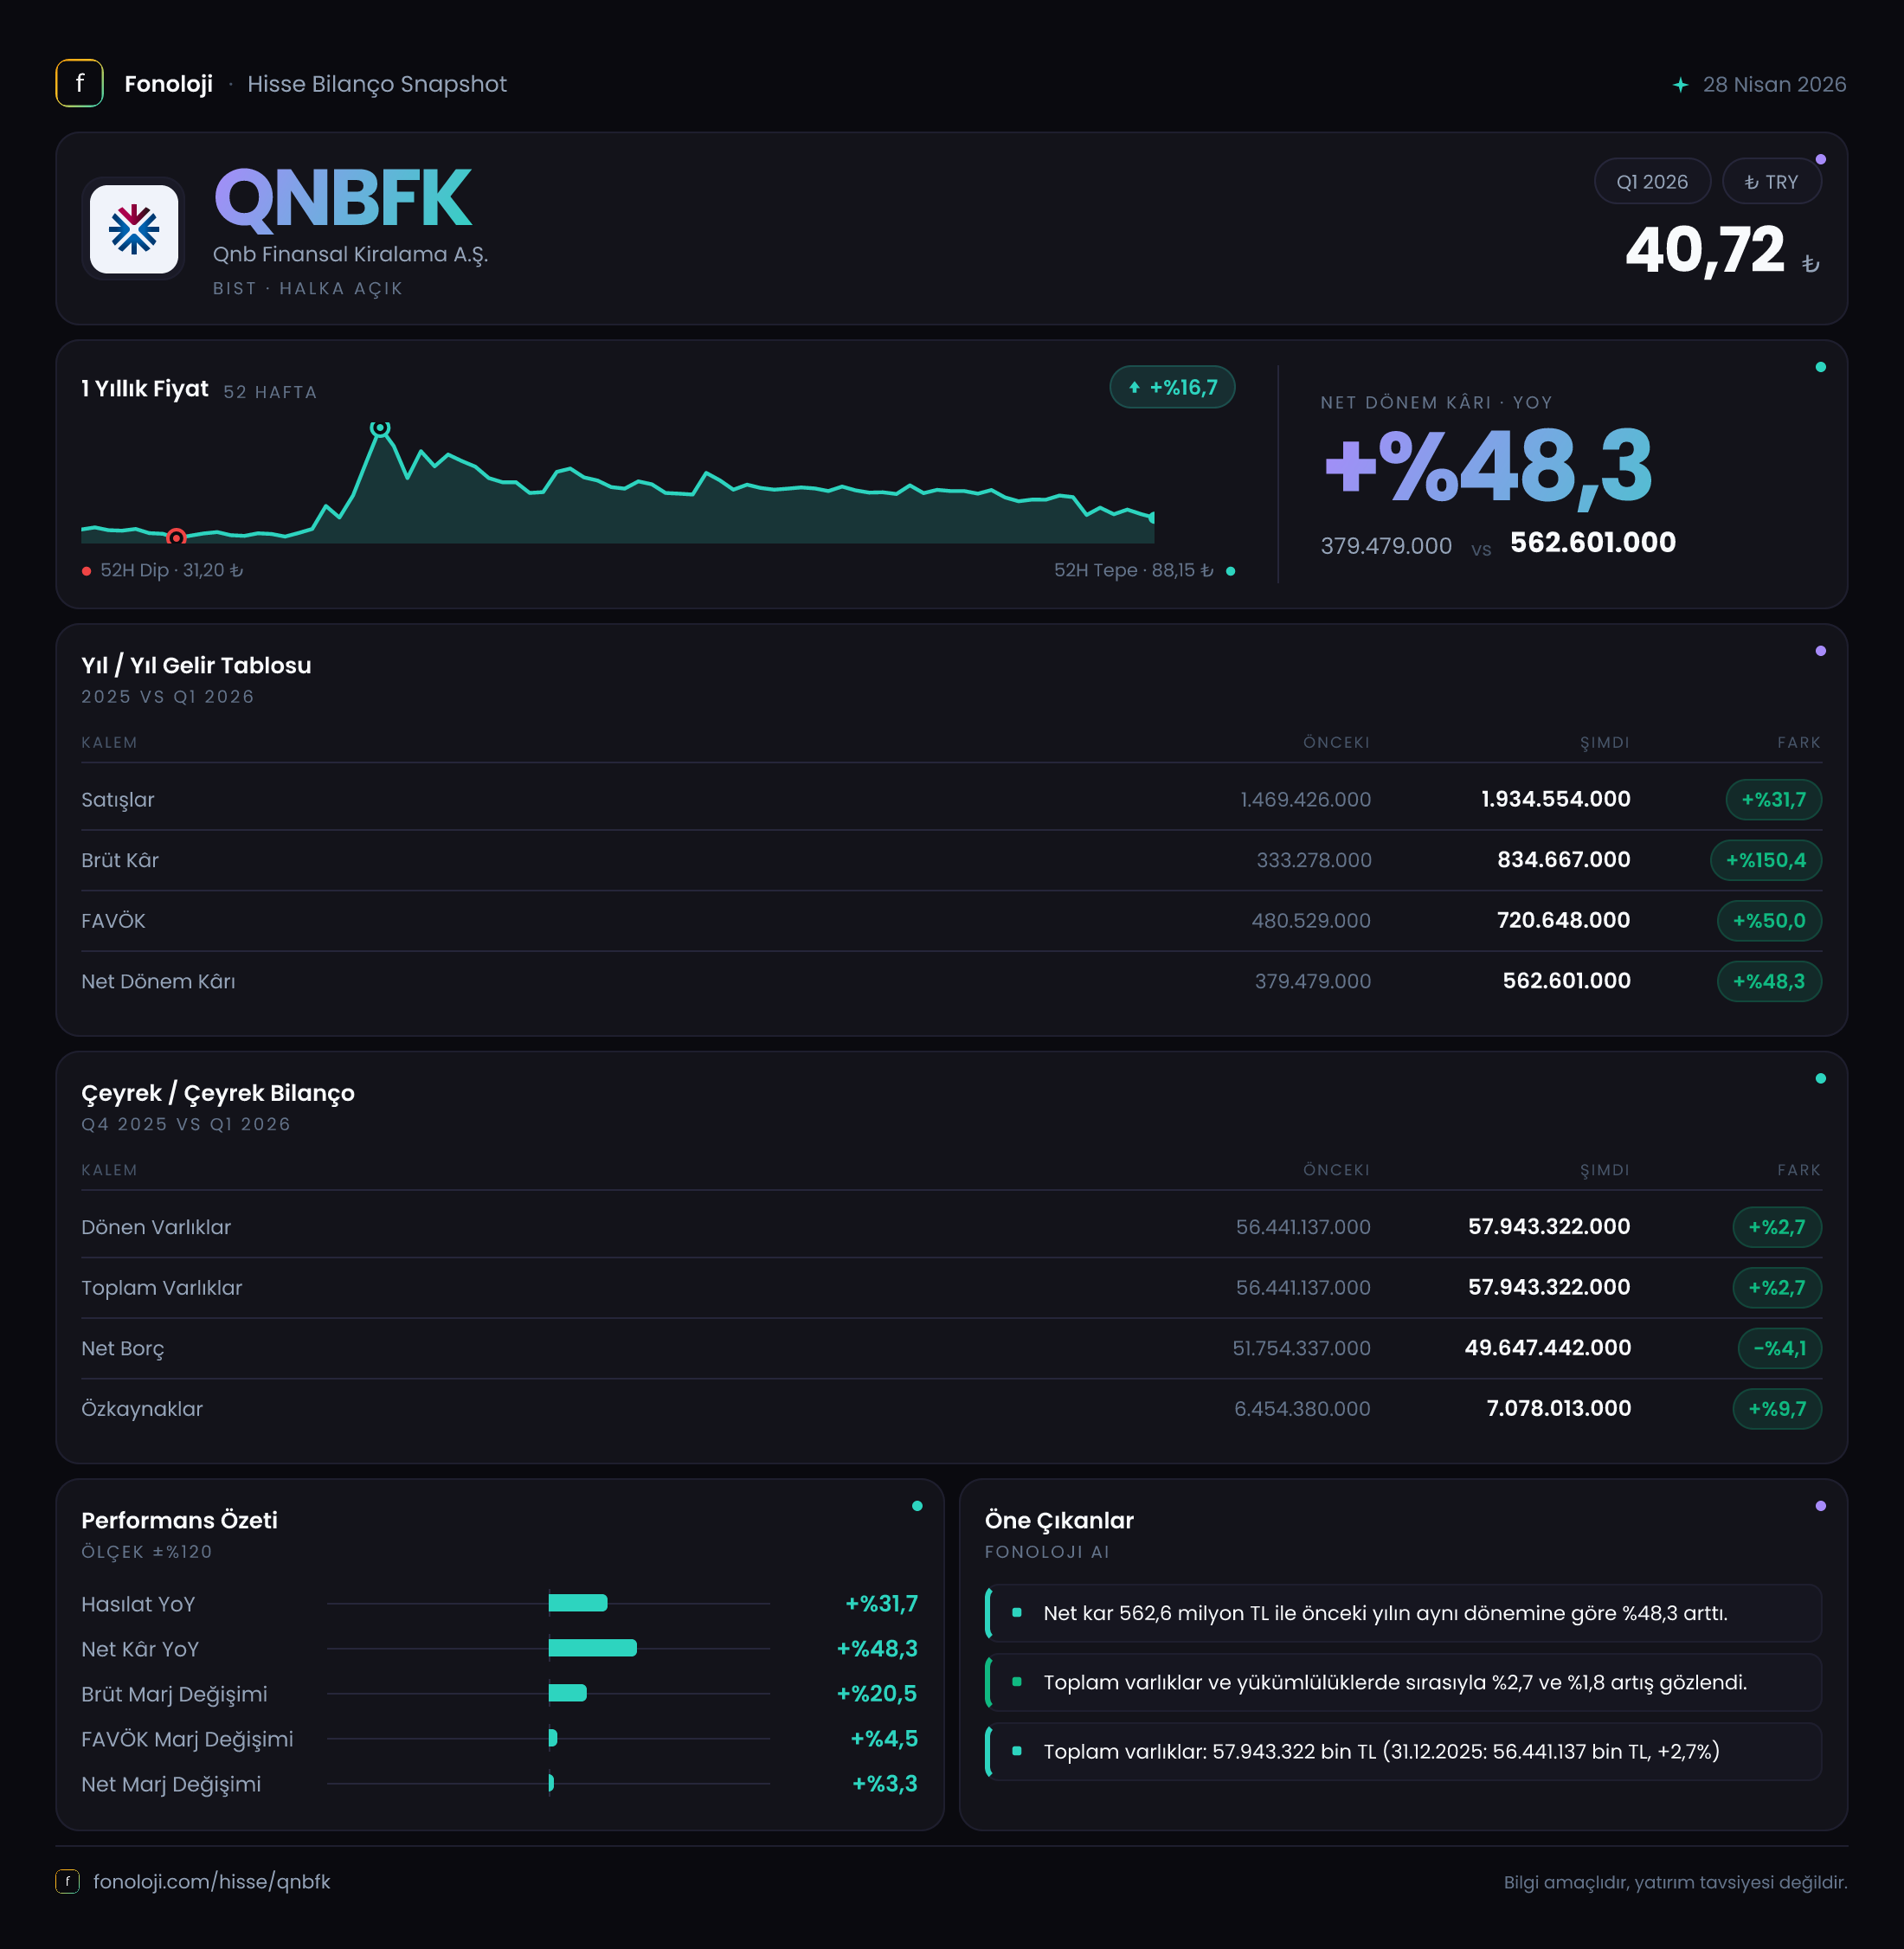Click the "Öne Çıkanlar" heading
Image resolution: width=1904 pixels, height=1949 pixels.
pos(1059,1520)
